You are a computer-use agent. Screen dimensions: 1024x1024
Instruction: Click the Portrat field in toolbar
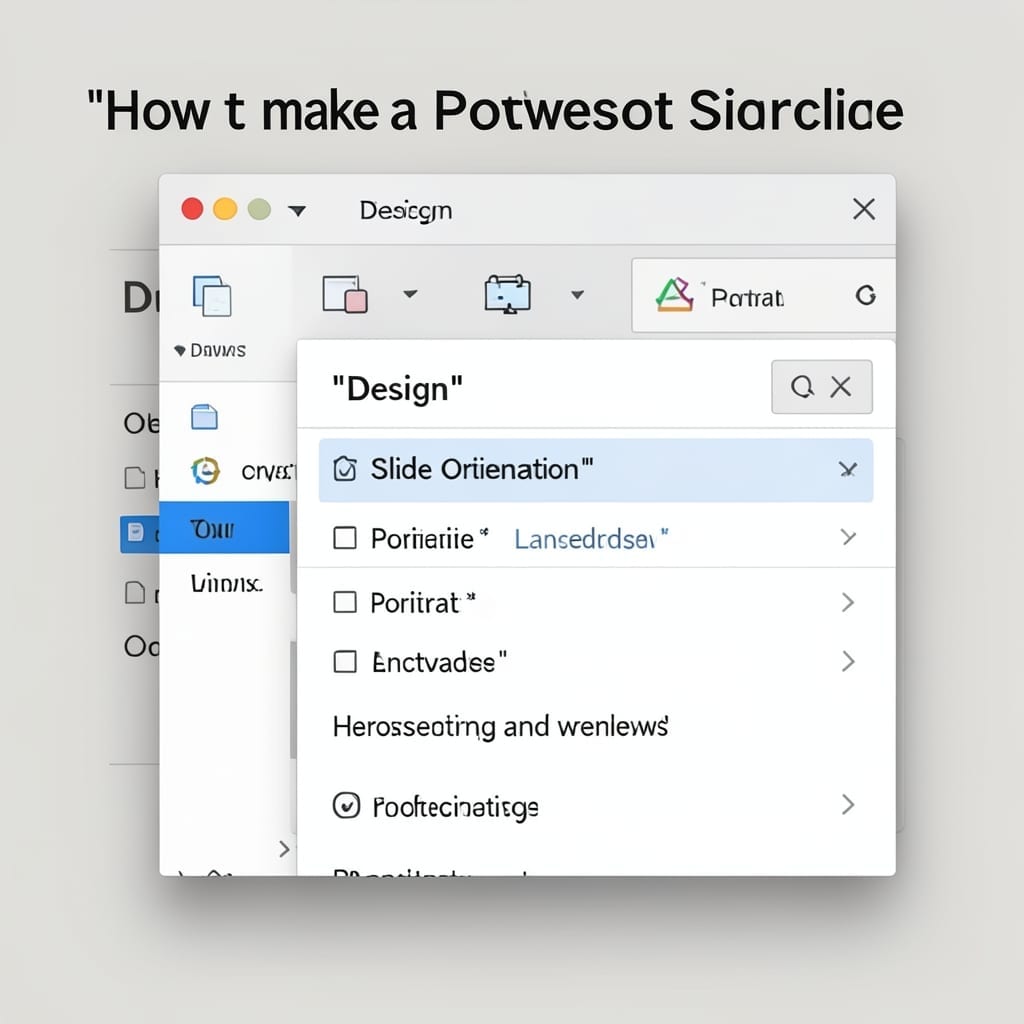click(763, 295)
